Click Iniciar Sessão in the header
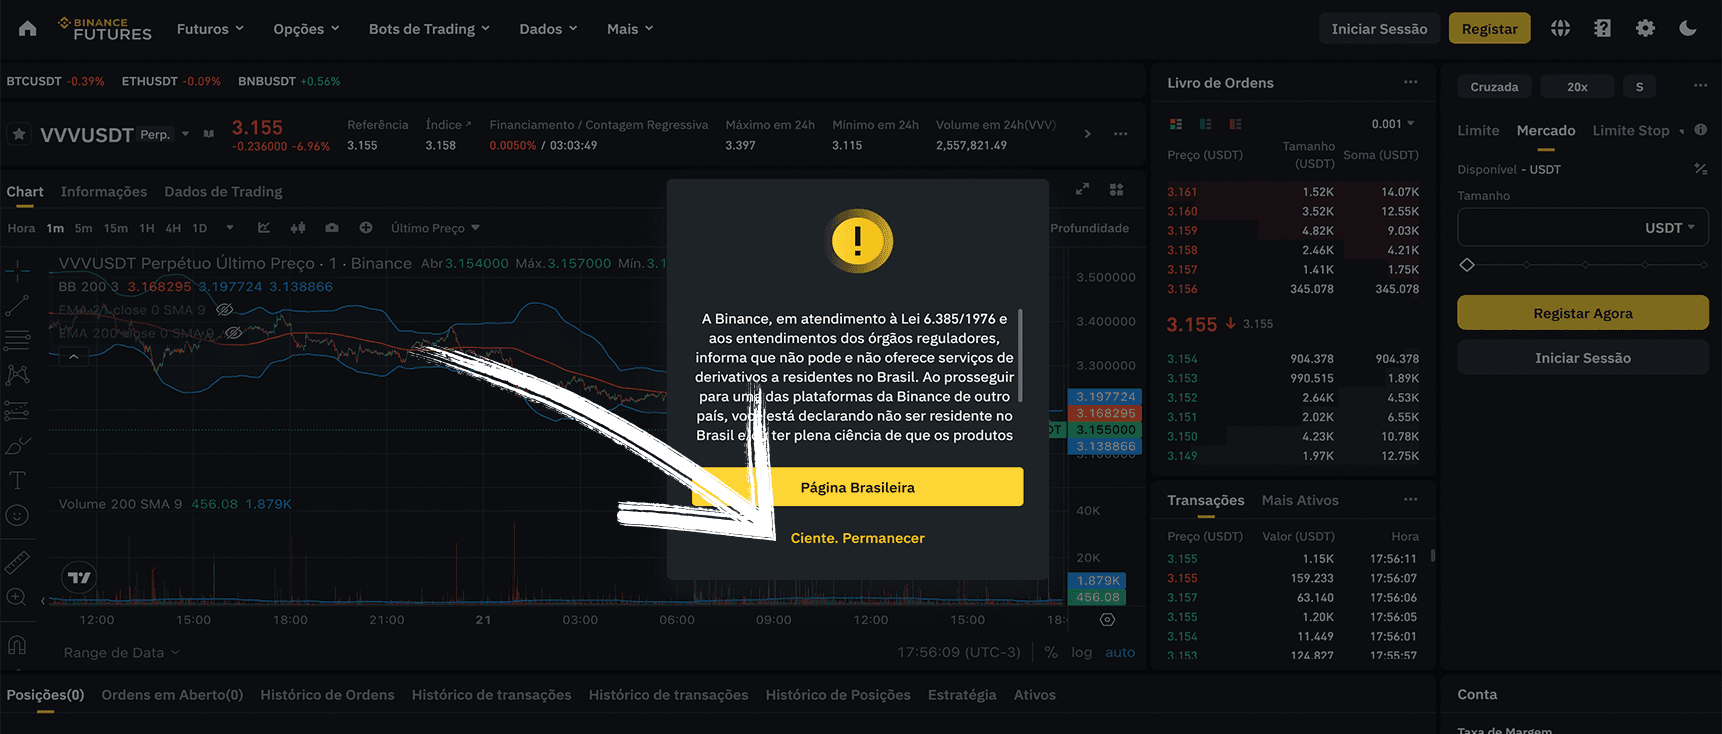1722x734 pixels. pyautogui.click(x=1379, y=28)
